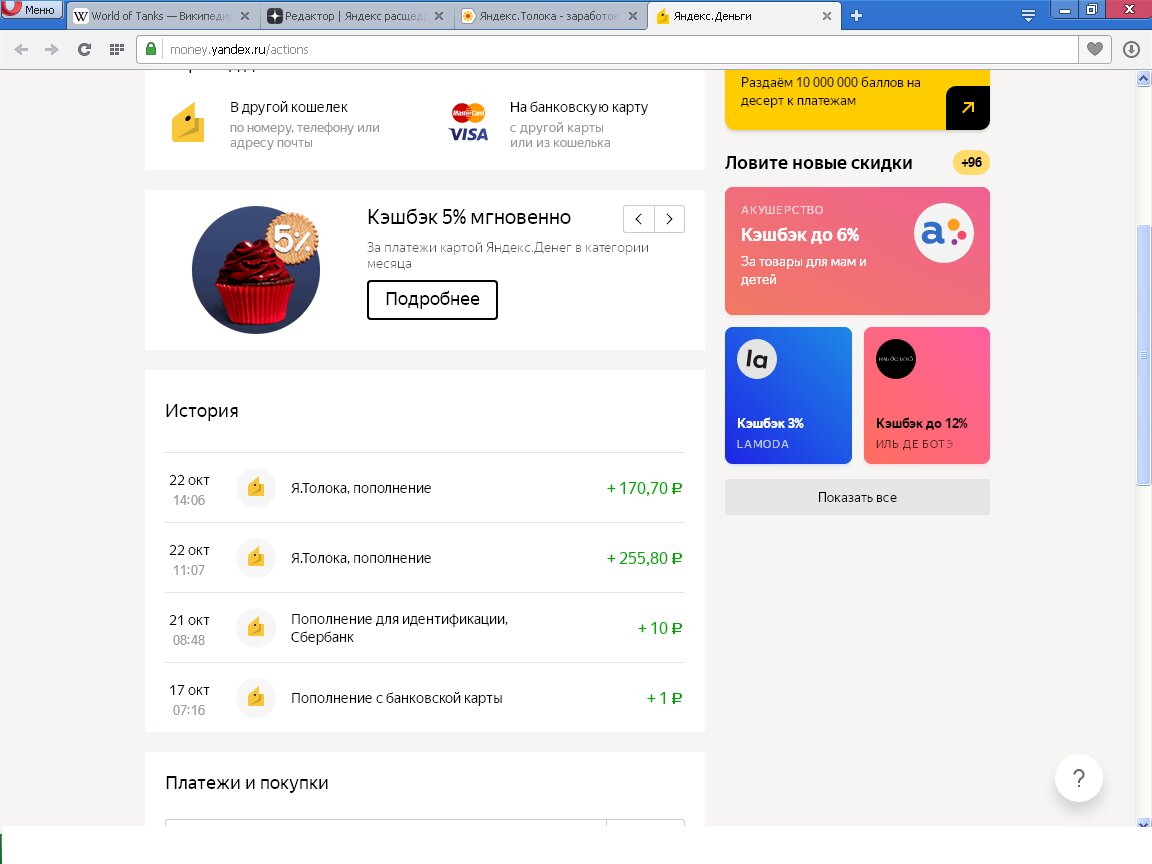Open the help question mark button
The height and width of the screenshot is (864, 1152).
(1079, 778)
